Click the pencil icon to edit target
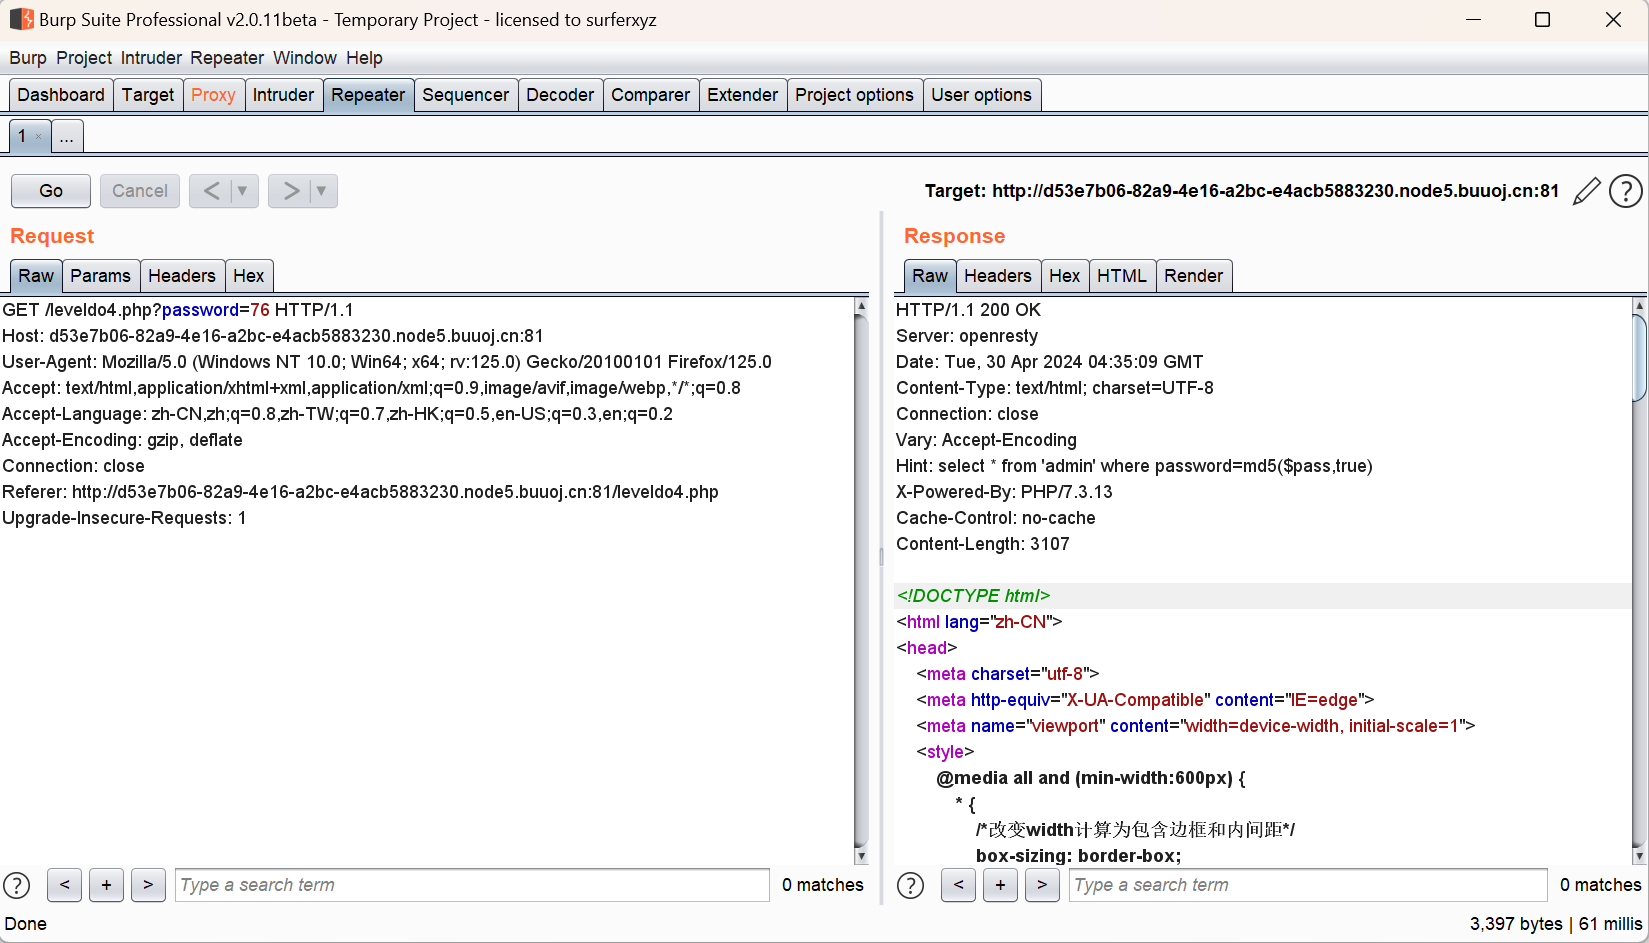 [1586, 191]
